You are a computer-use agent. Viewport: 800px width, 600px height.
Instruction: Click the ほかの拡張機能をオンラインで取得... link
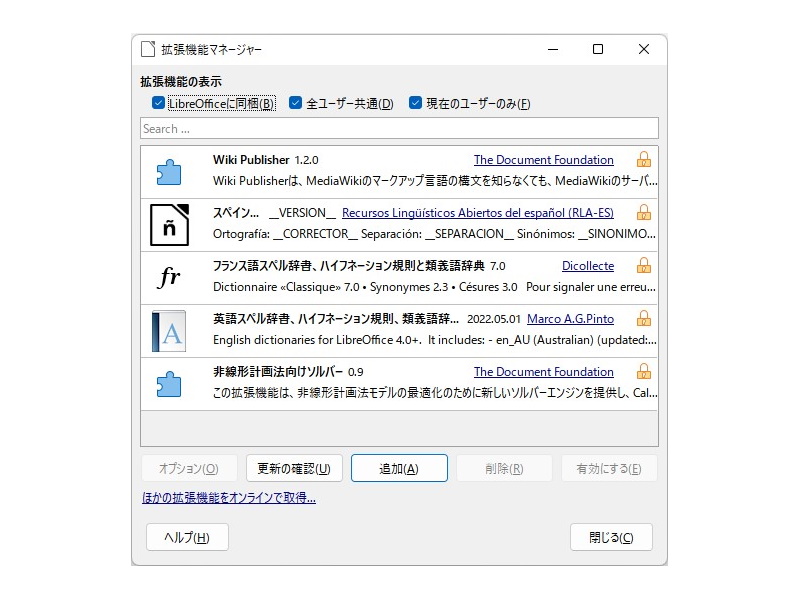click(x=229, y=497)
